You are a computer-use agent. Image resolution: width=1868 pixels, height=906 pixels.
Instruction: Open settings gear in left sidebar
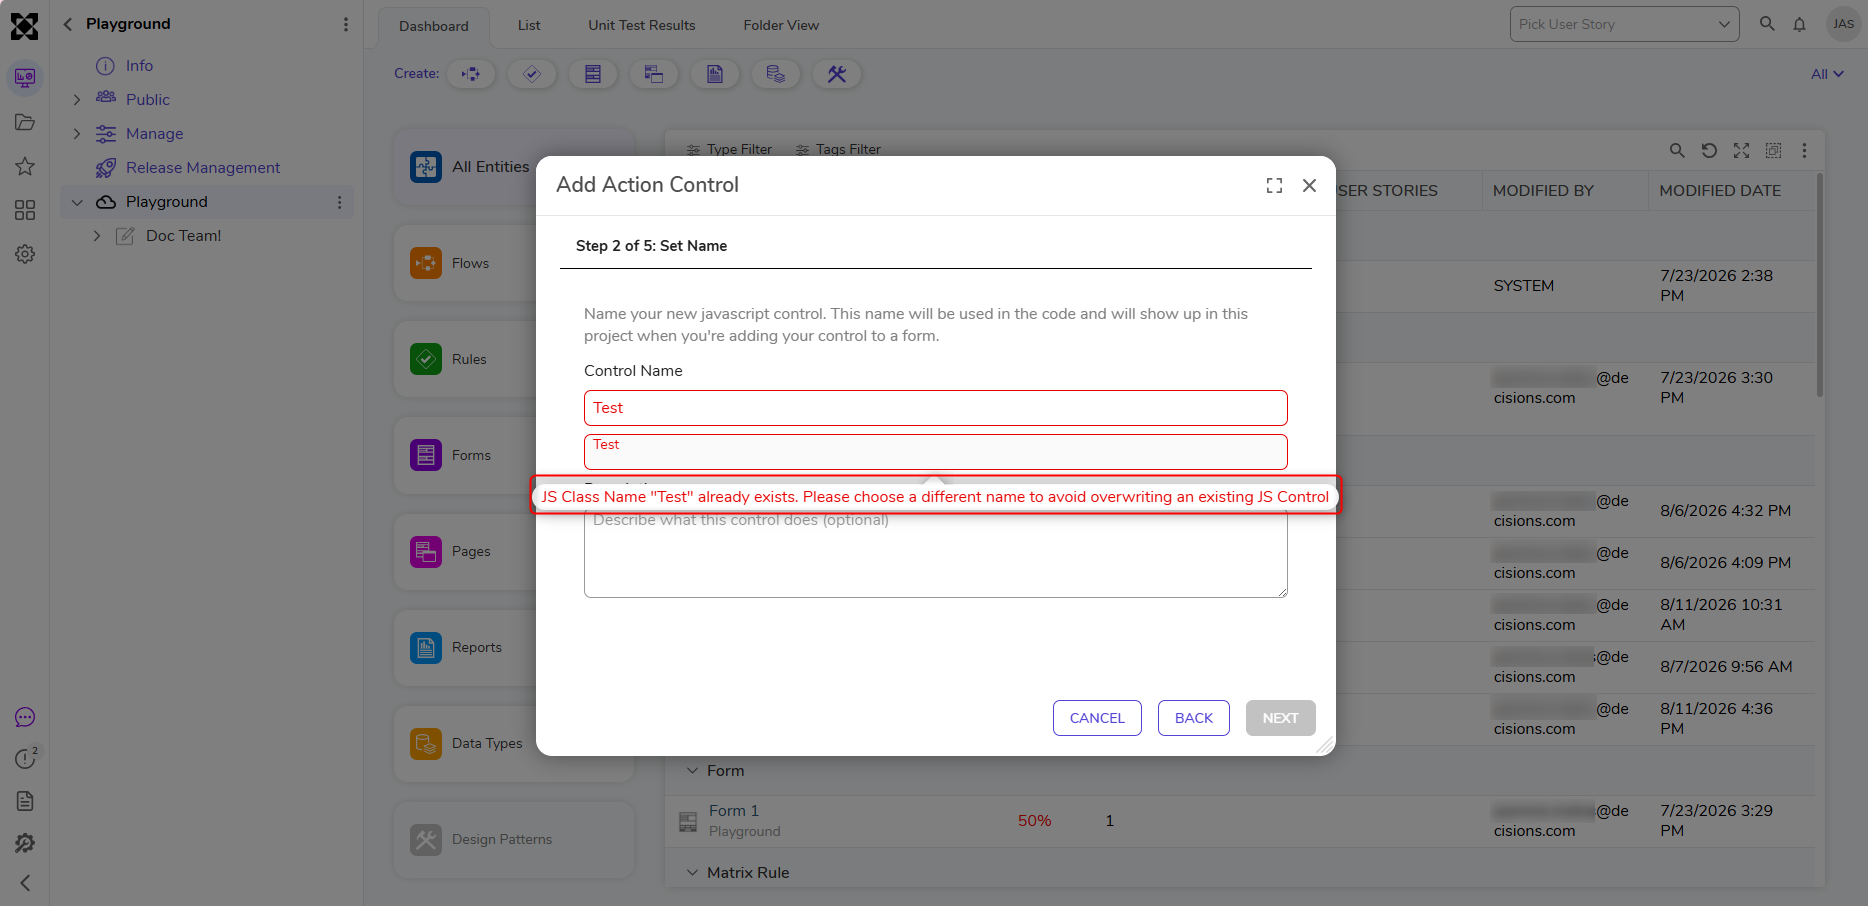25,254
